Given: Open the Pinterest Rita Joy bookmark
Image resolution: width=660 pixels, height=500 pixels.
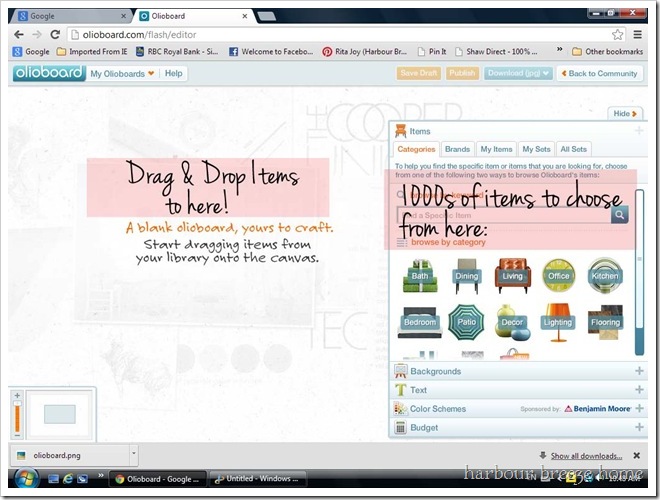Looking at the screenshot, I should tap(365, 52).
